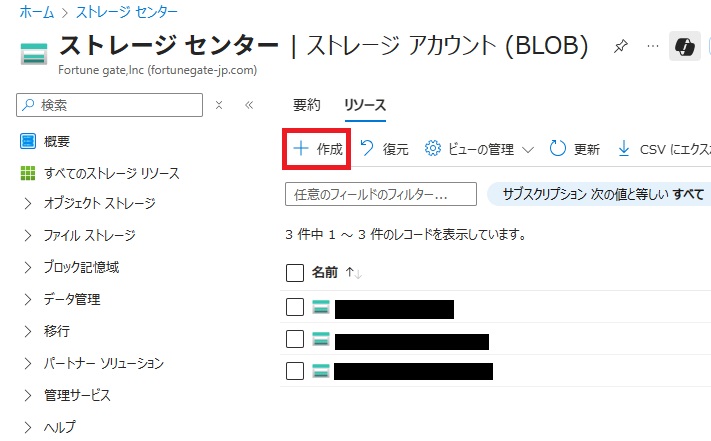This screenshot has height=441, width=711.
Task: Expand the データ管理 section
Action: [28, 299]
